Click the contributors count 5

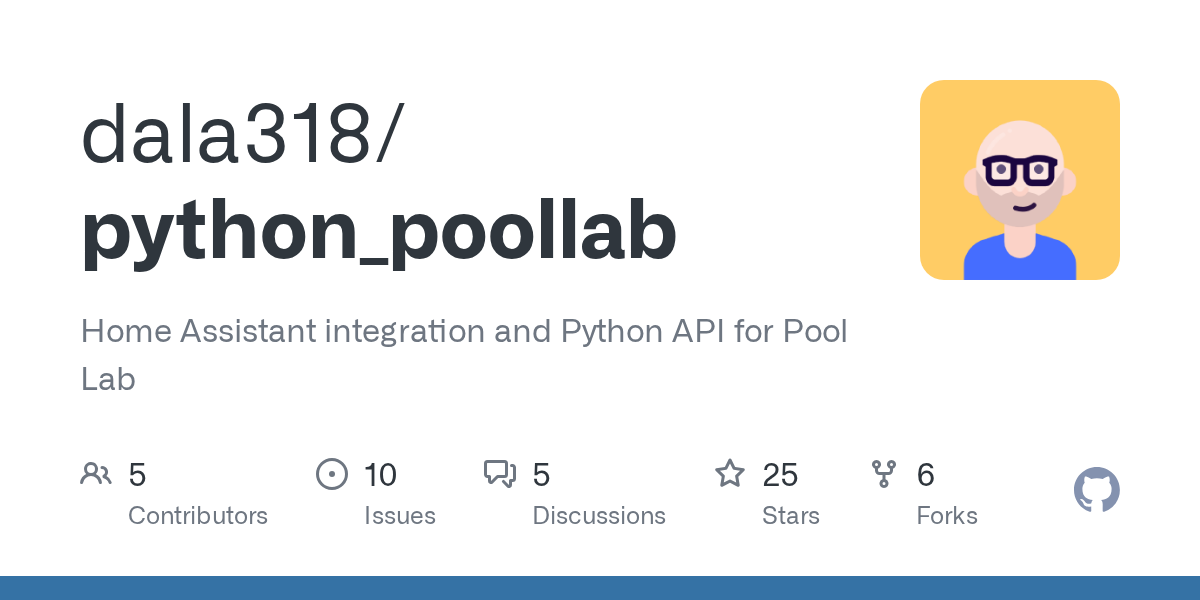(x=138, y=475)
